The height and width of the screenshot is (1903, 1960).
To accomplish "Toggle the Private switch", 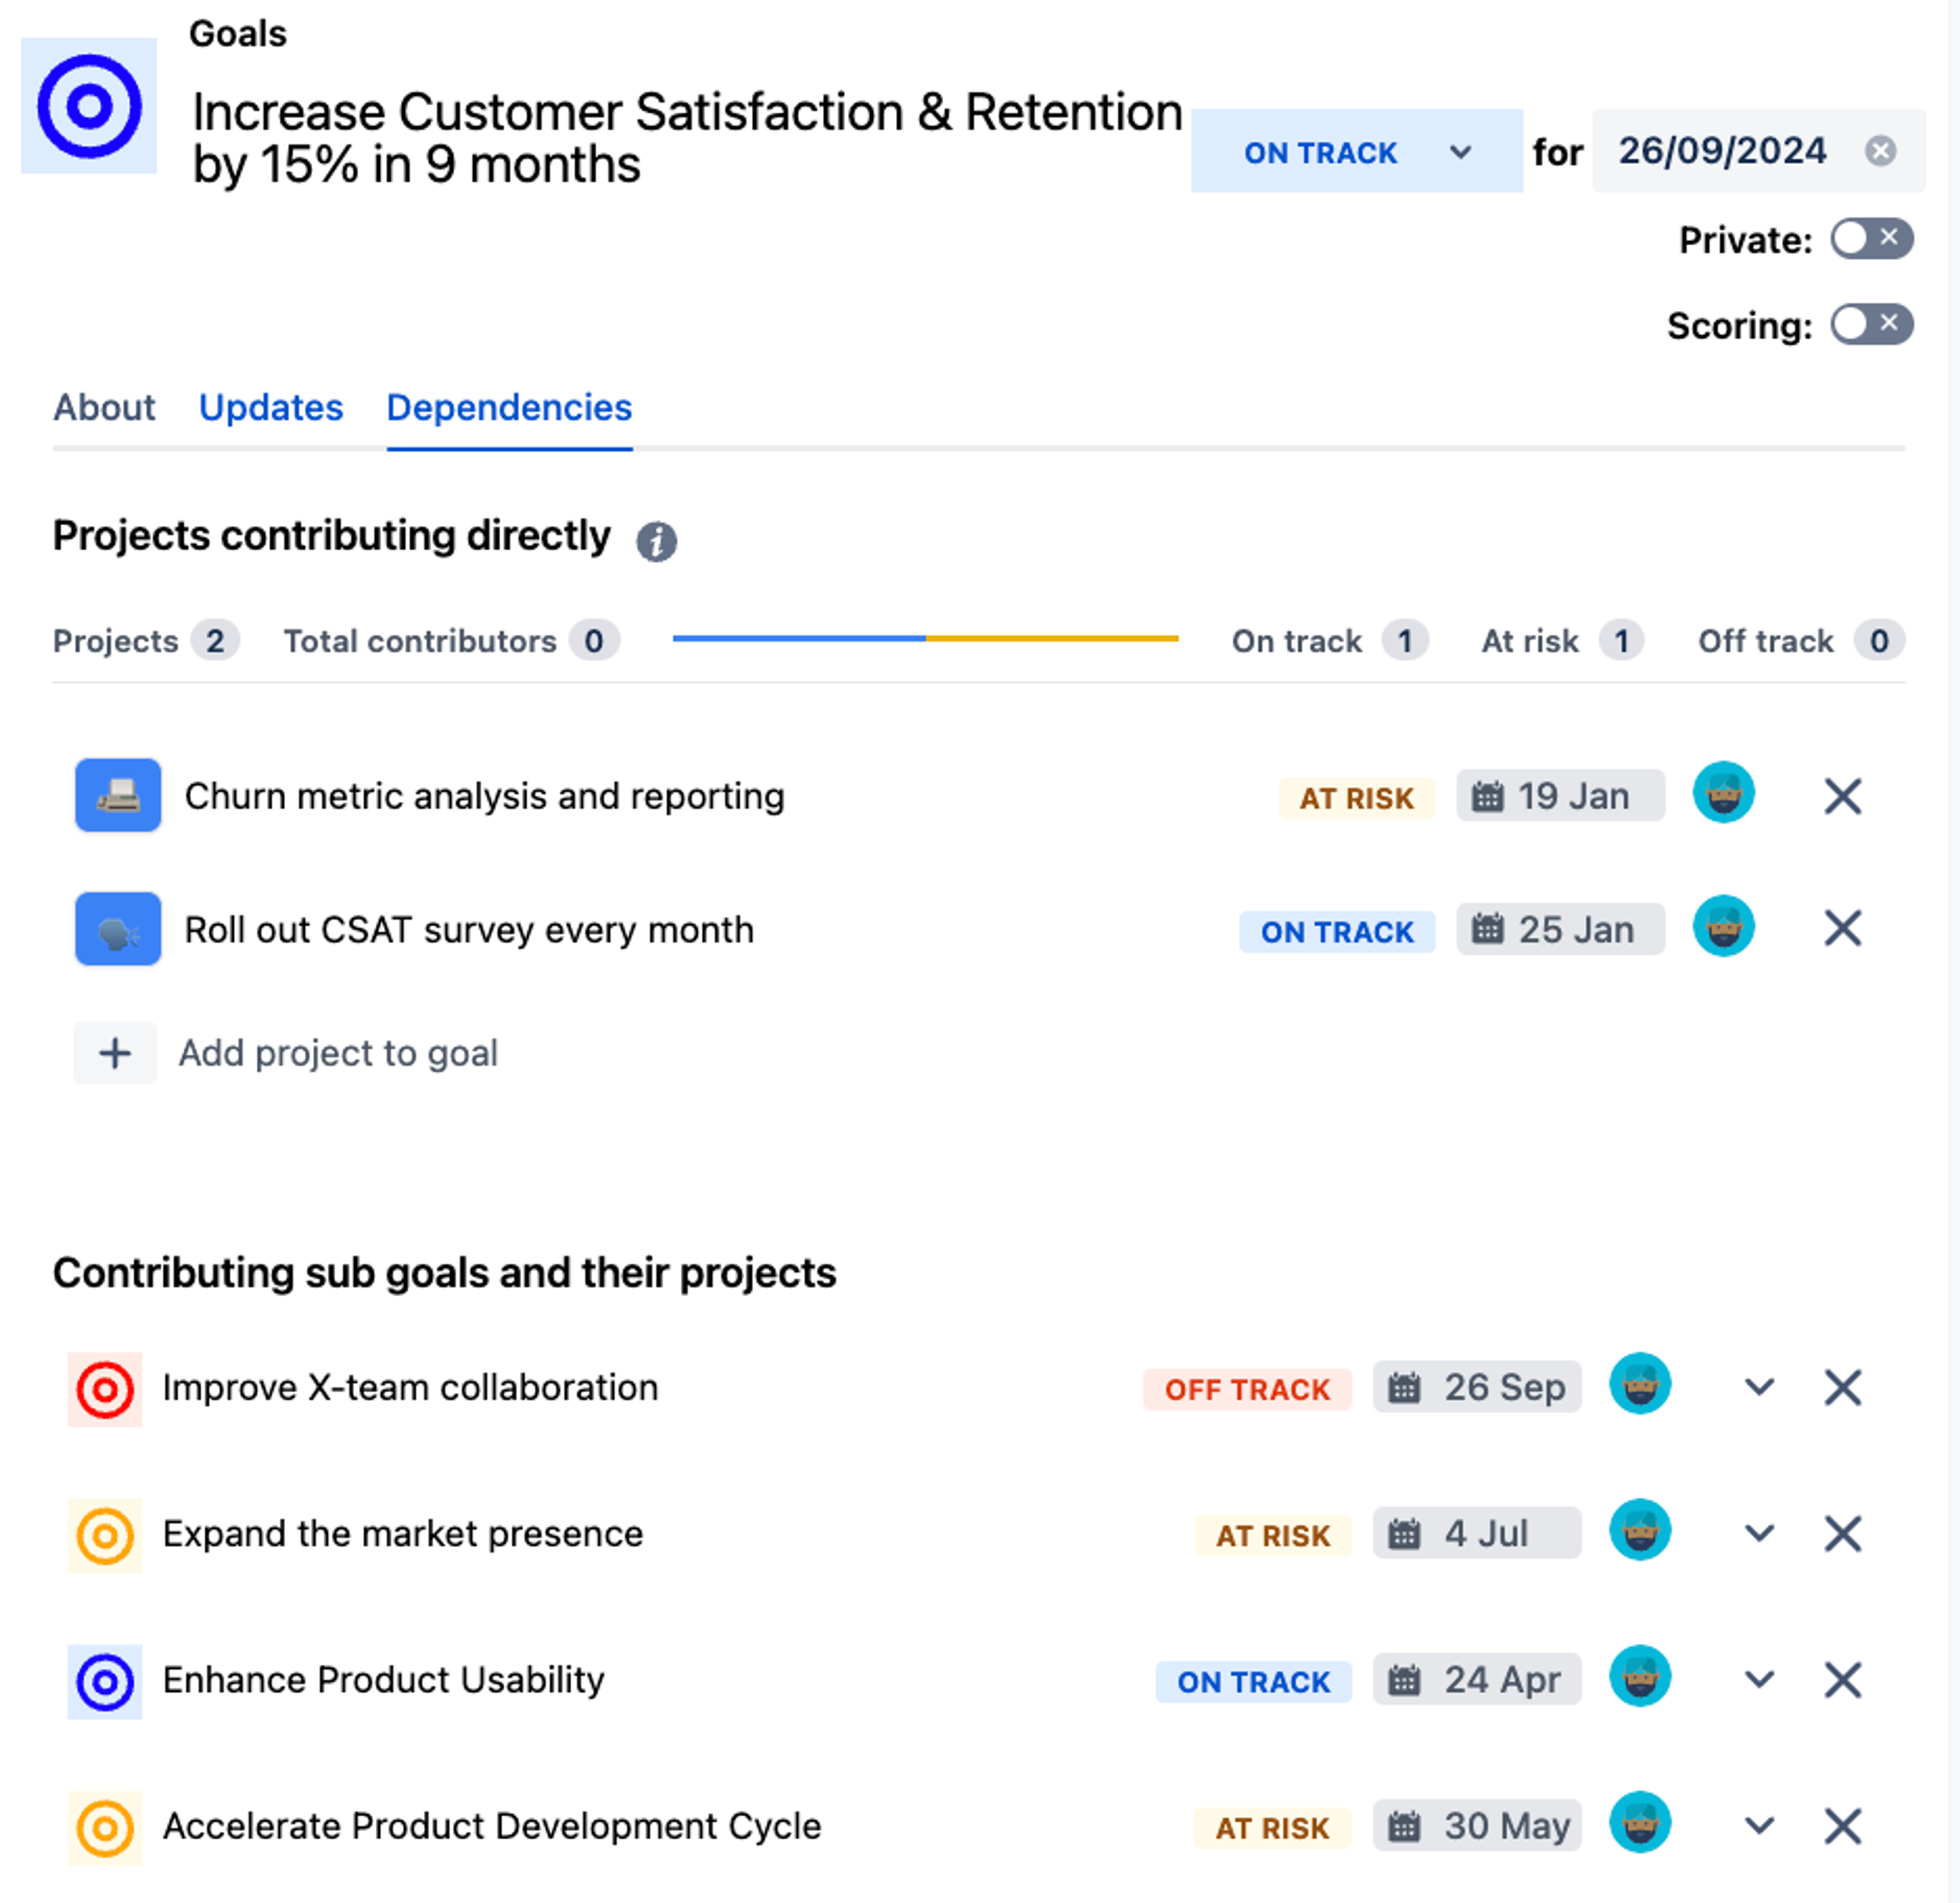I will (1871, 239).
